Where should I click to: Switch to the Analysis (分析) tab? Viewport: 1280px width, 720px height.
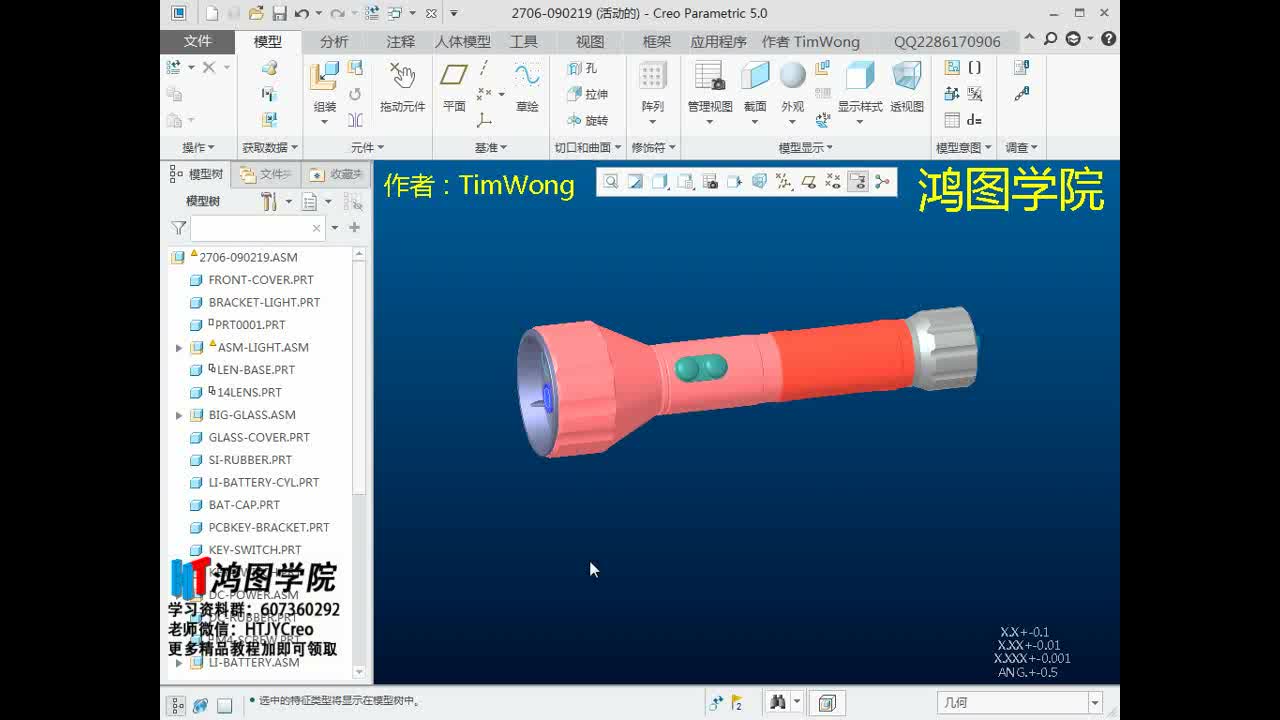point(334,41)
